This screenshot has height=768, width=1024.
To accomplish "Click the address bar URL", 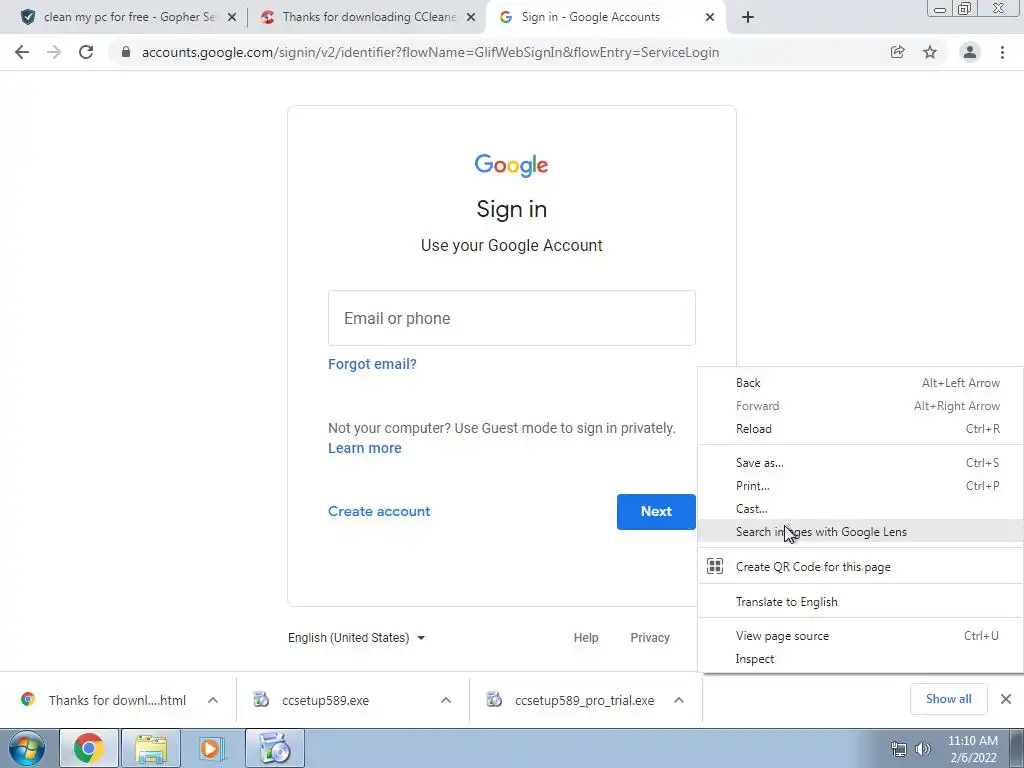I will coord(430,52).
